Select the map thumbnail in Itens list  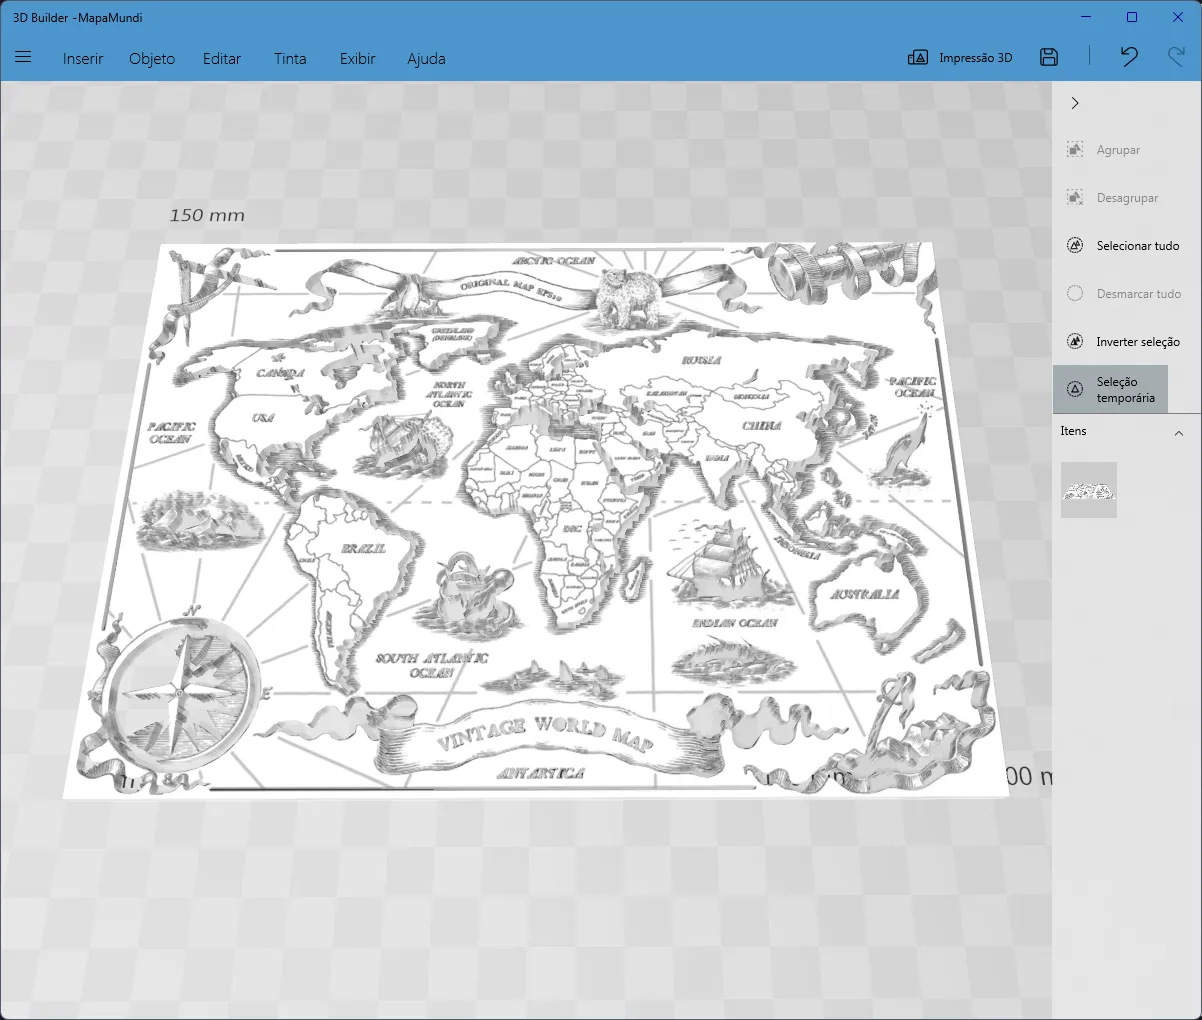click(x=1089, y=490)
